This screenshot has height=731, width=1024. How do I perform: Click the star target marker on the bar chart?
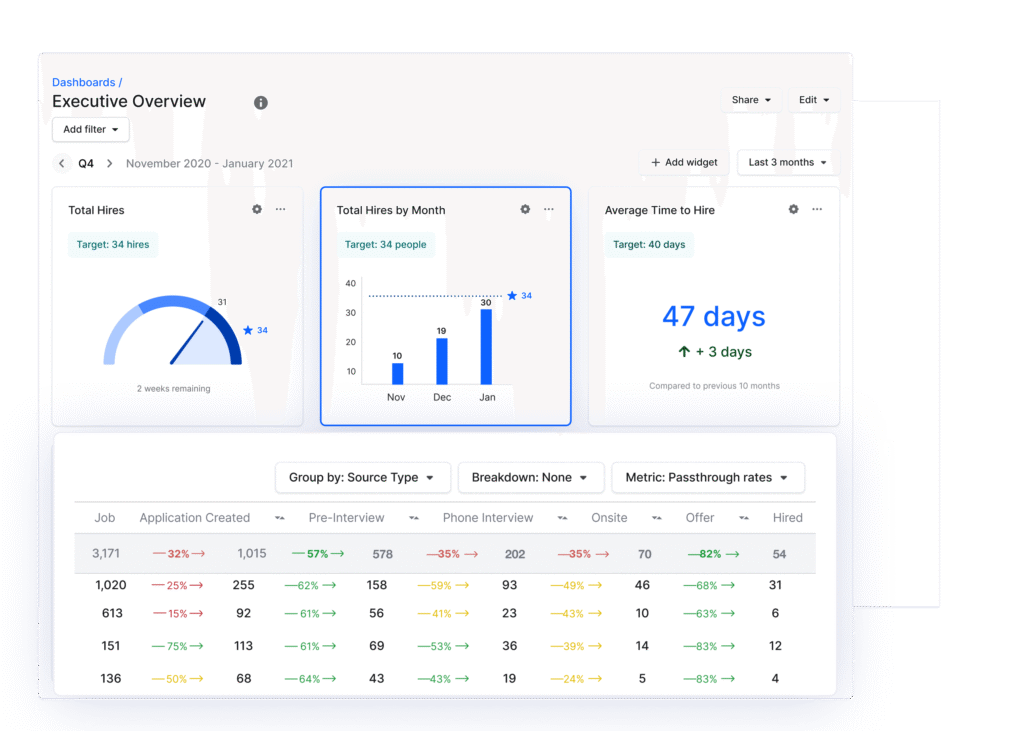[x=512, y=295]
